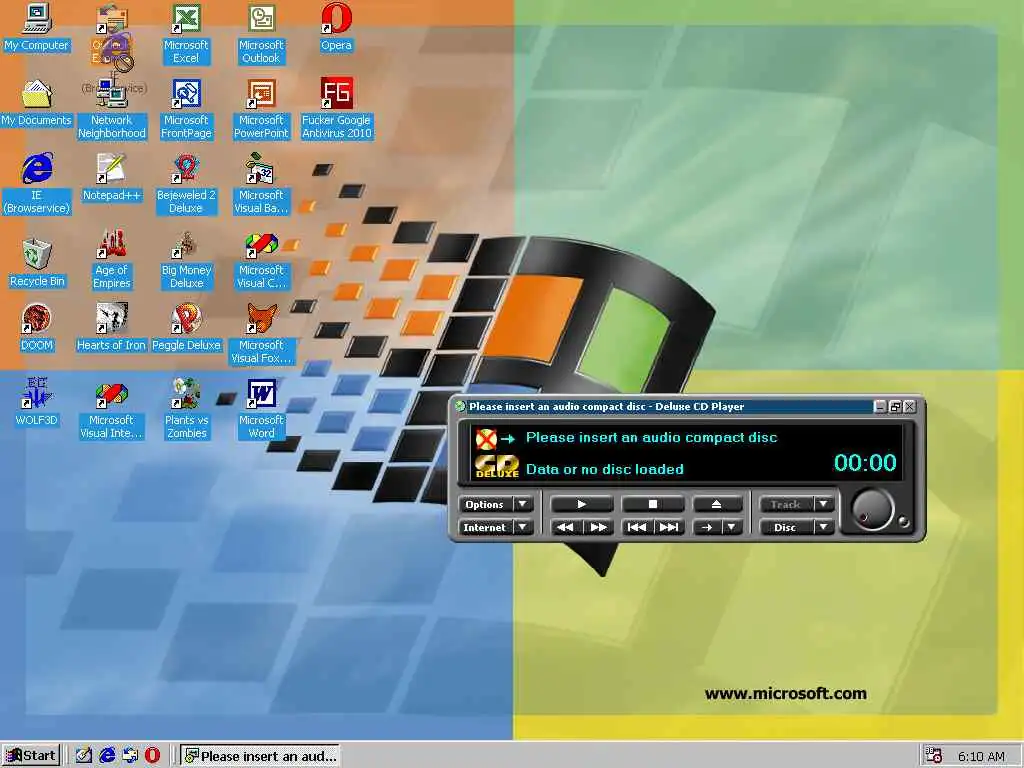This screenshot has width=1024, height=768.
Task: Select the Microsoft Visual Inte... icon
Action: coord(112,409)
